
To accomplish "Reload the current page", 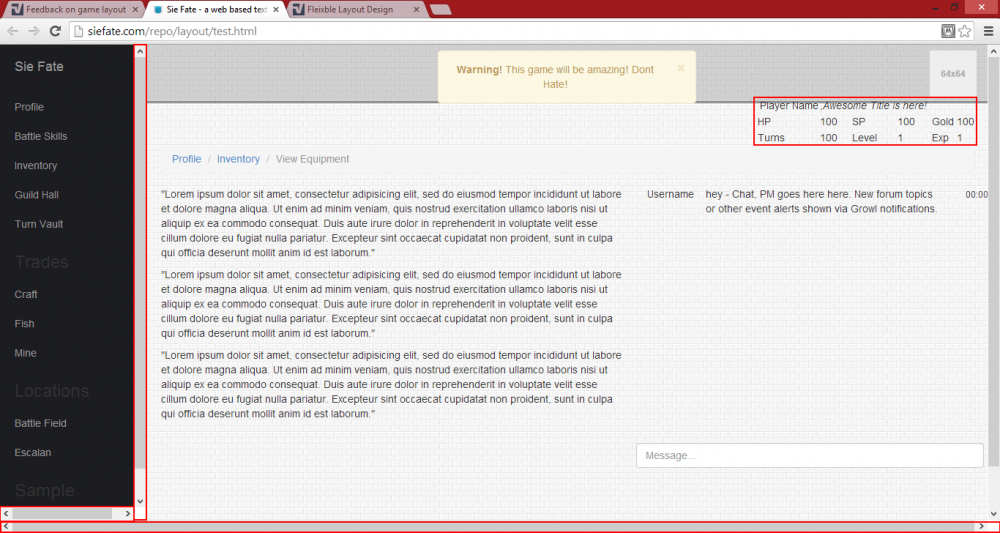I will [x=56, y=32].
